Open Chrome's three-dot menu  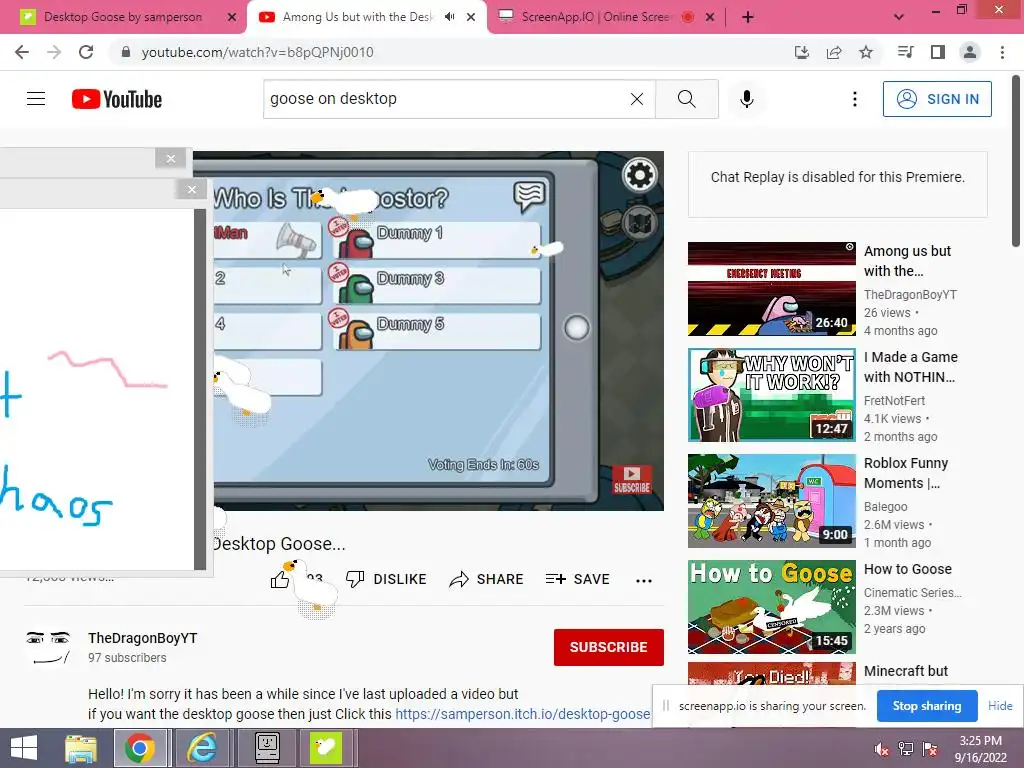(1002, 52)
